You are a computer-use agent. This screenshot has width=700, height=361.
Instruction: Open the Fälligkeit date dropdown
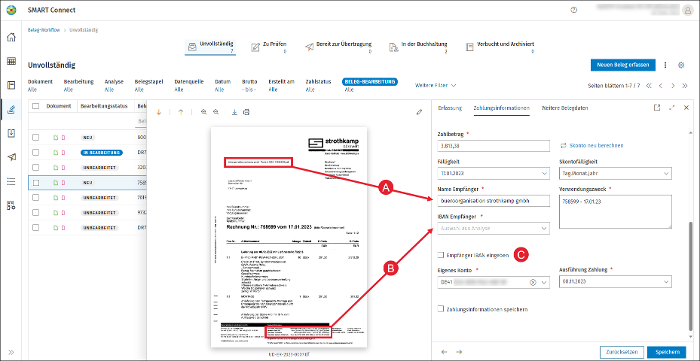[544, 173]
